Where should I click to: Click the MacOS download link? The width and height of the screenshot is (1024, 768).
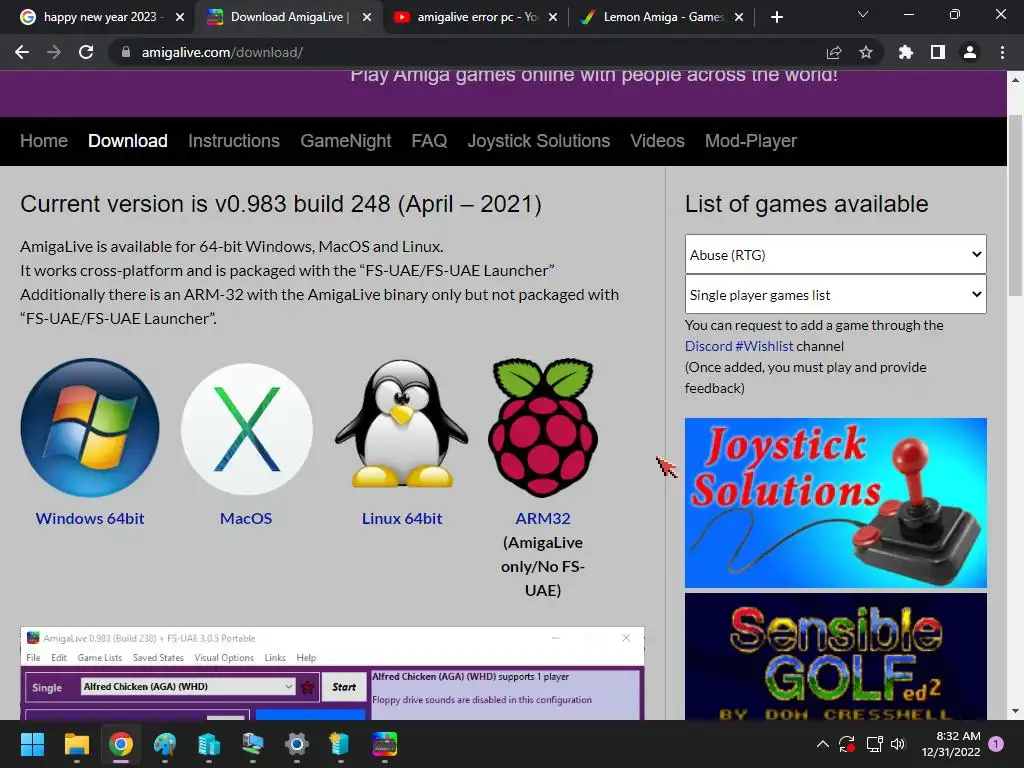pos(246,519)
